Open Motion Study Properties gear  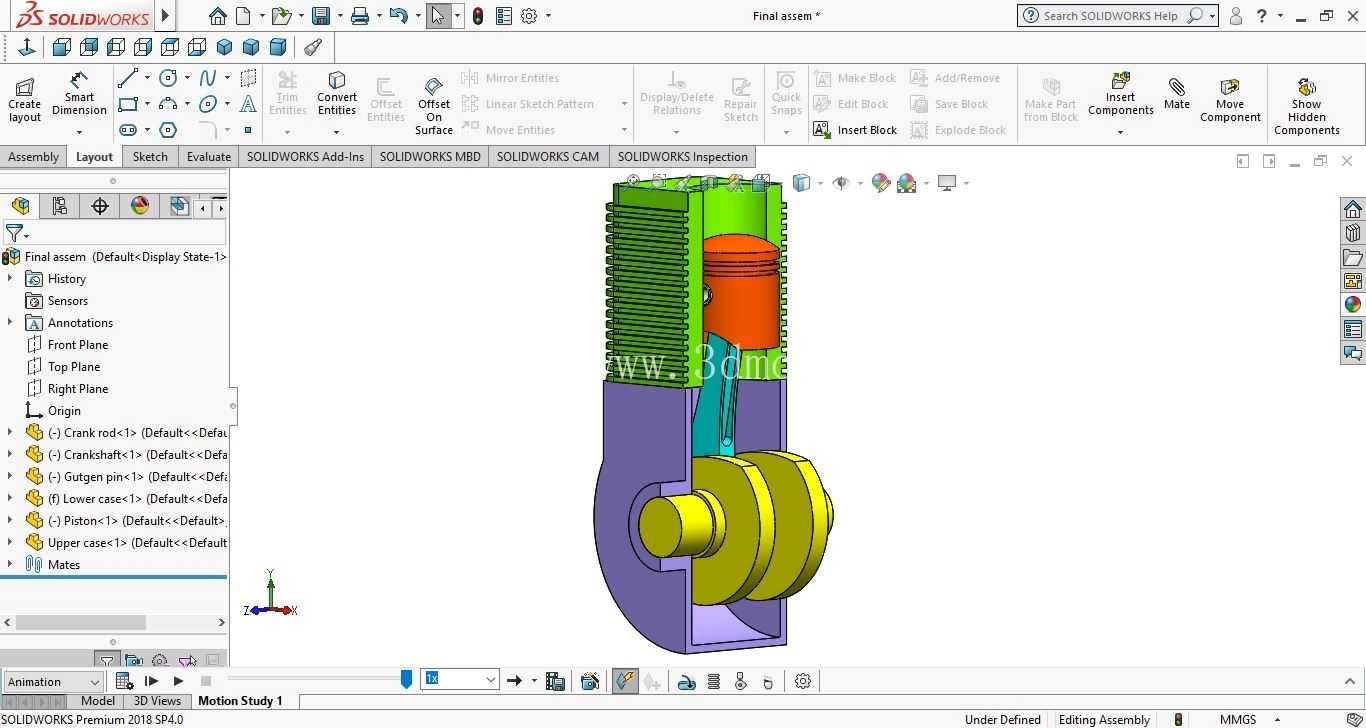coord(803,681)
